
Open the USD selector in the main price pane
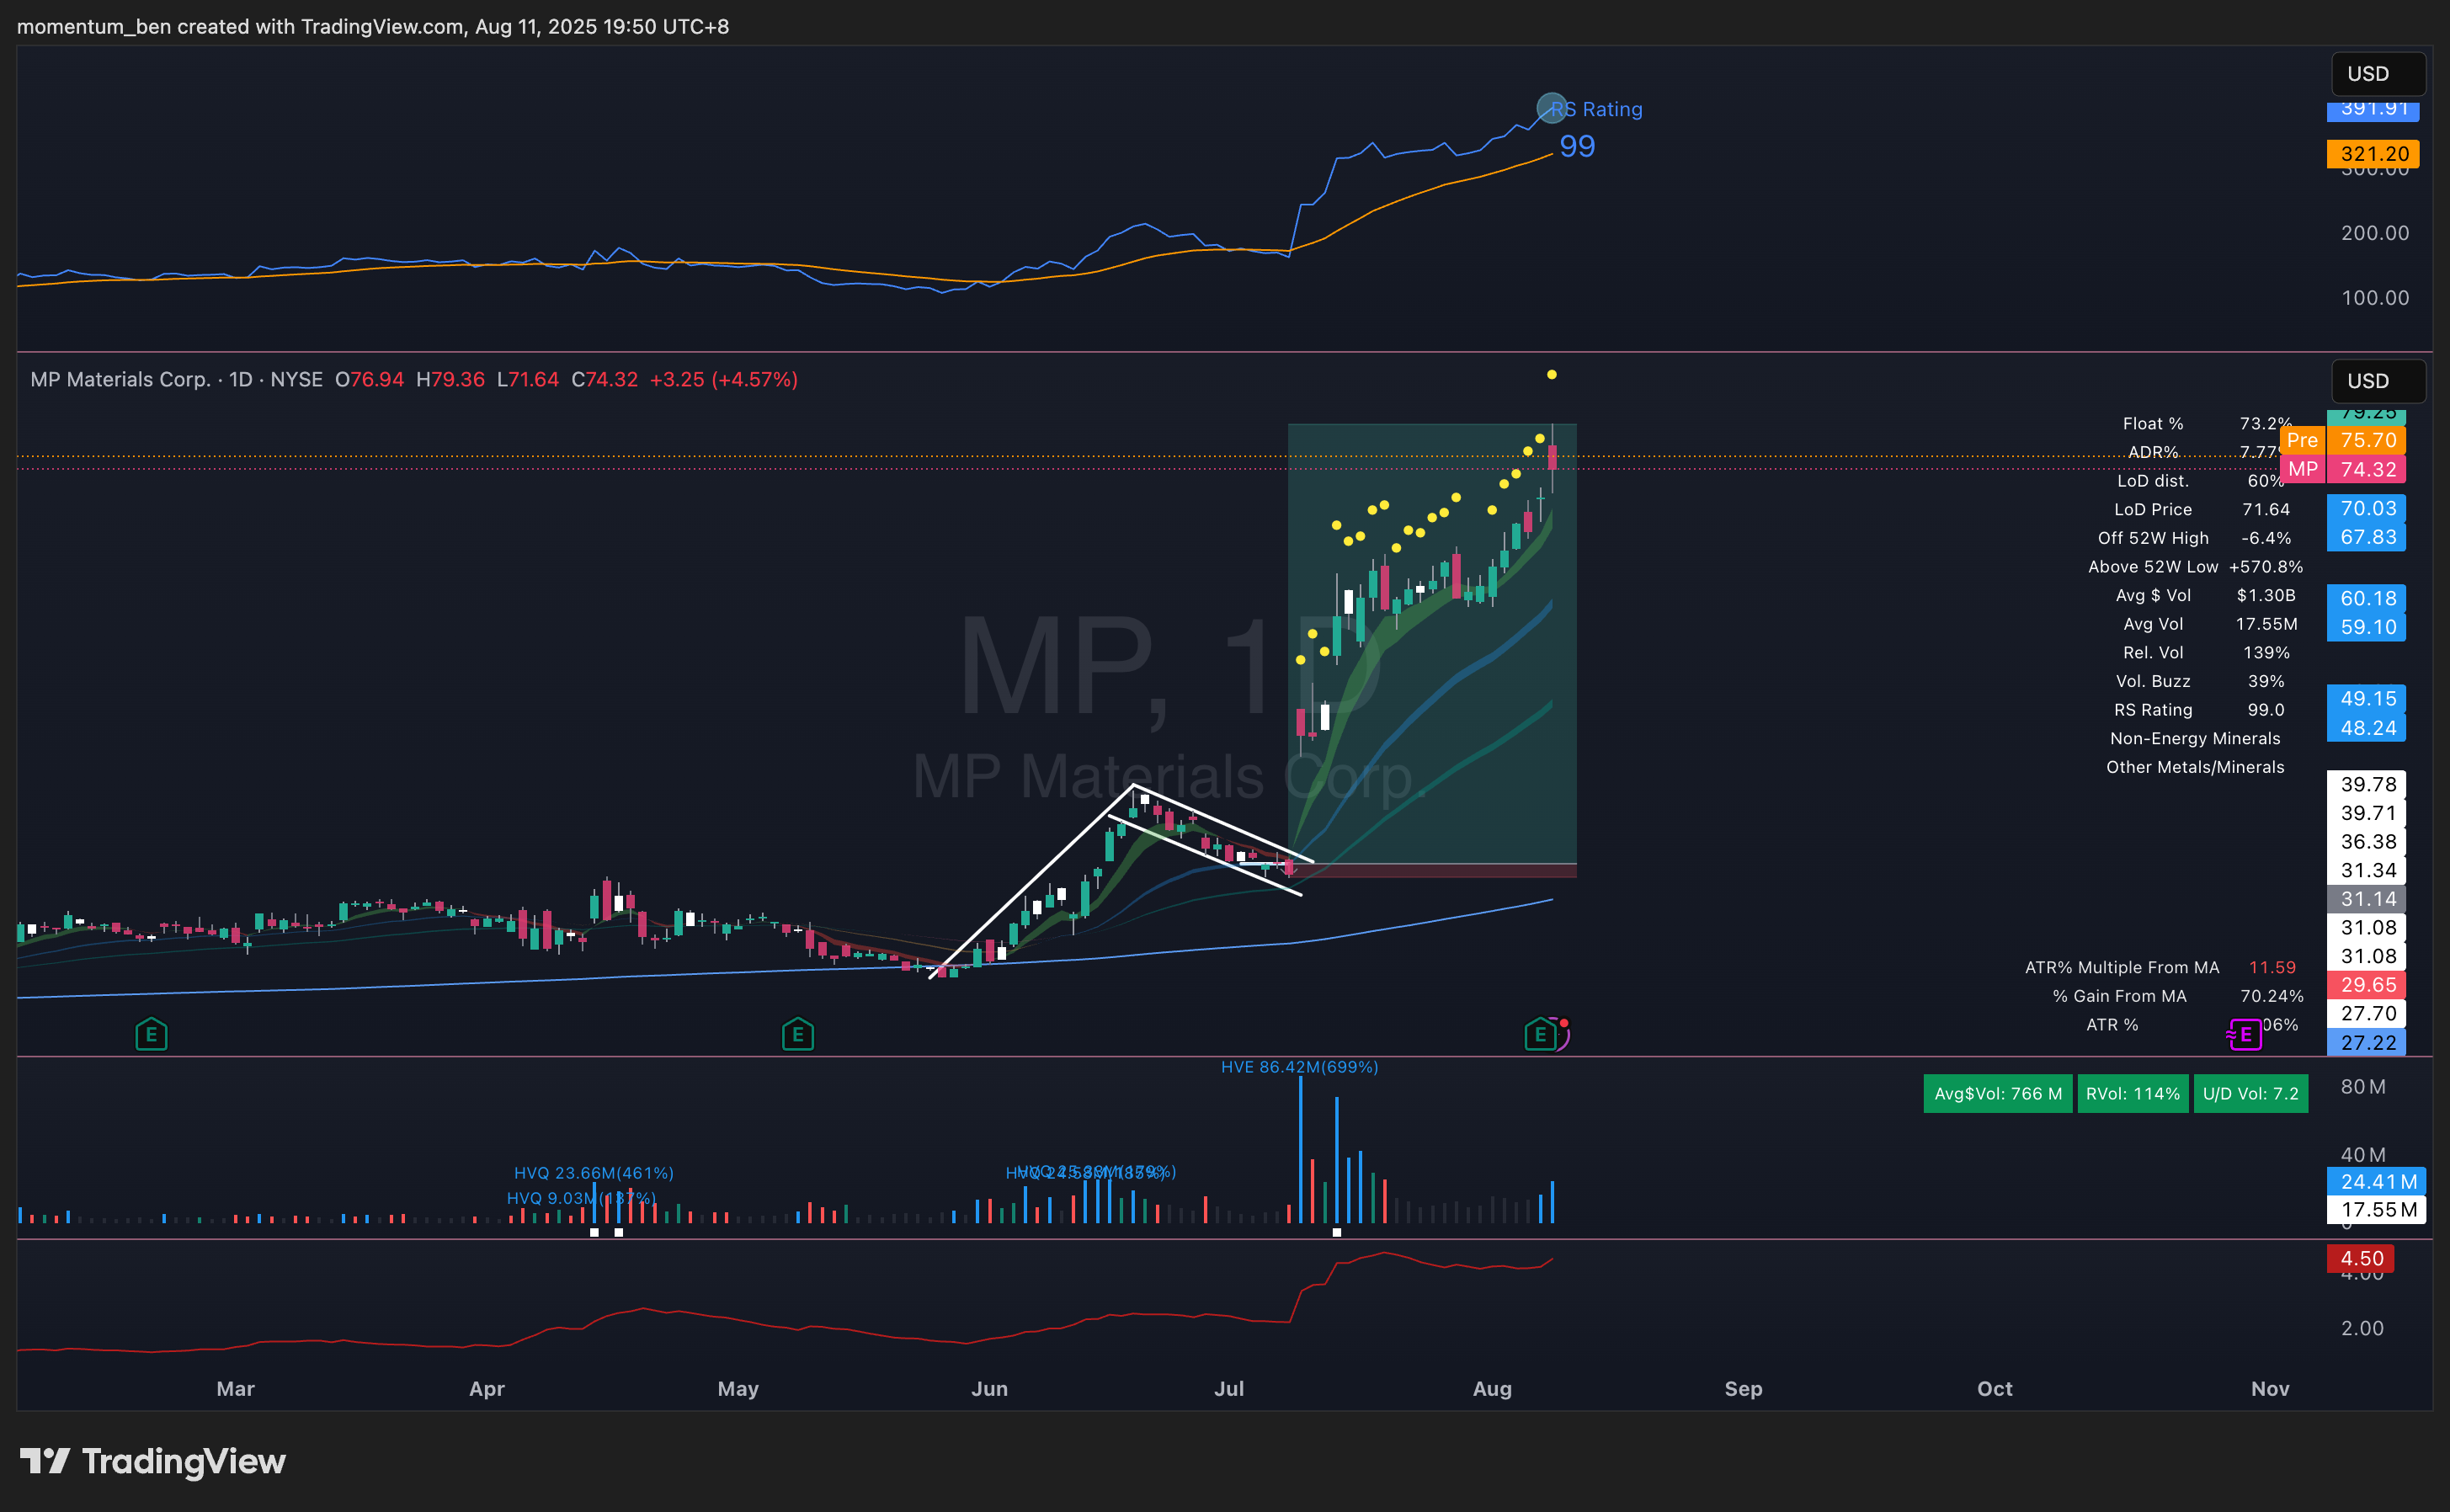click(2378, 381)
